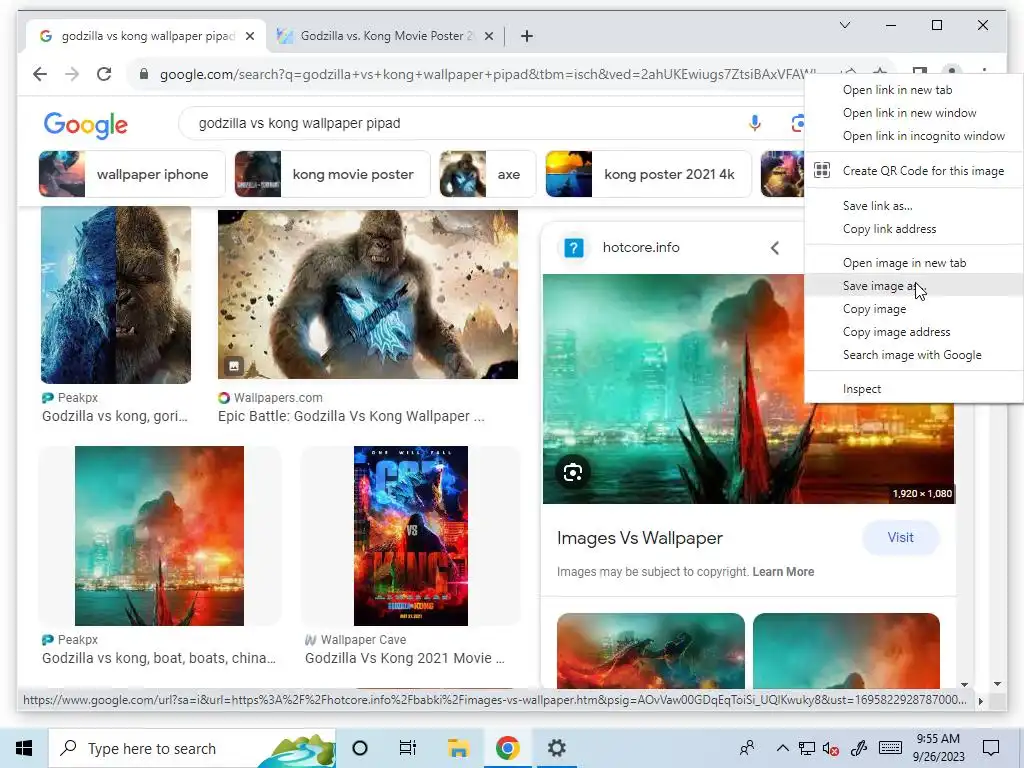Click the taskbar 'Type here to search' box
Screen dimensions: 1024x768
(x=192, y=748)
